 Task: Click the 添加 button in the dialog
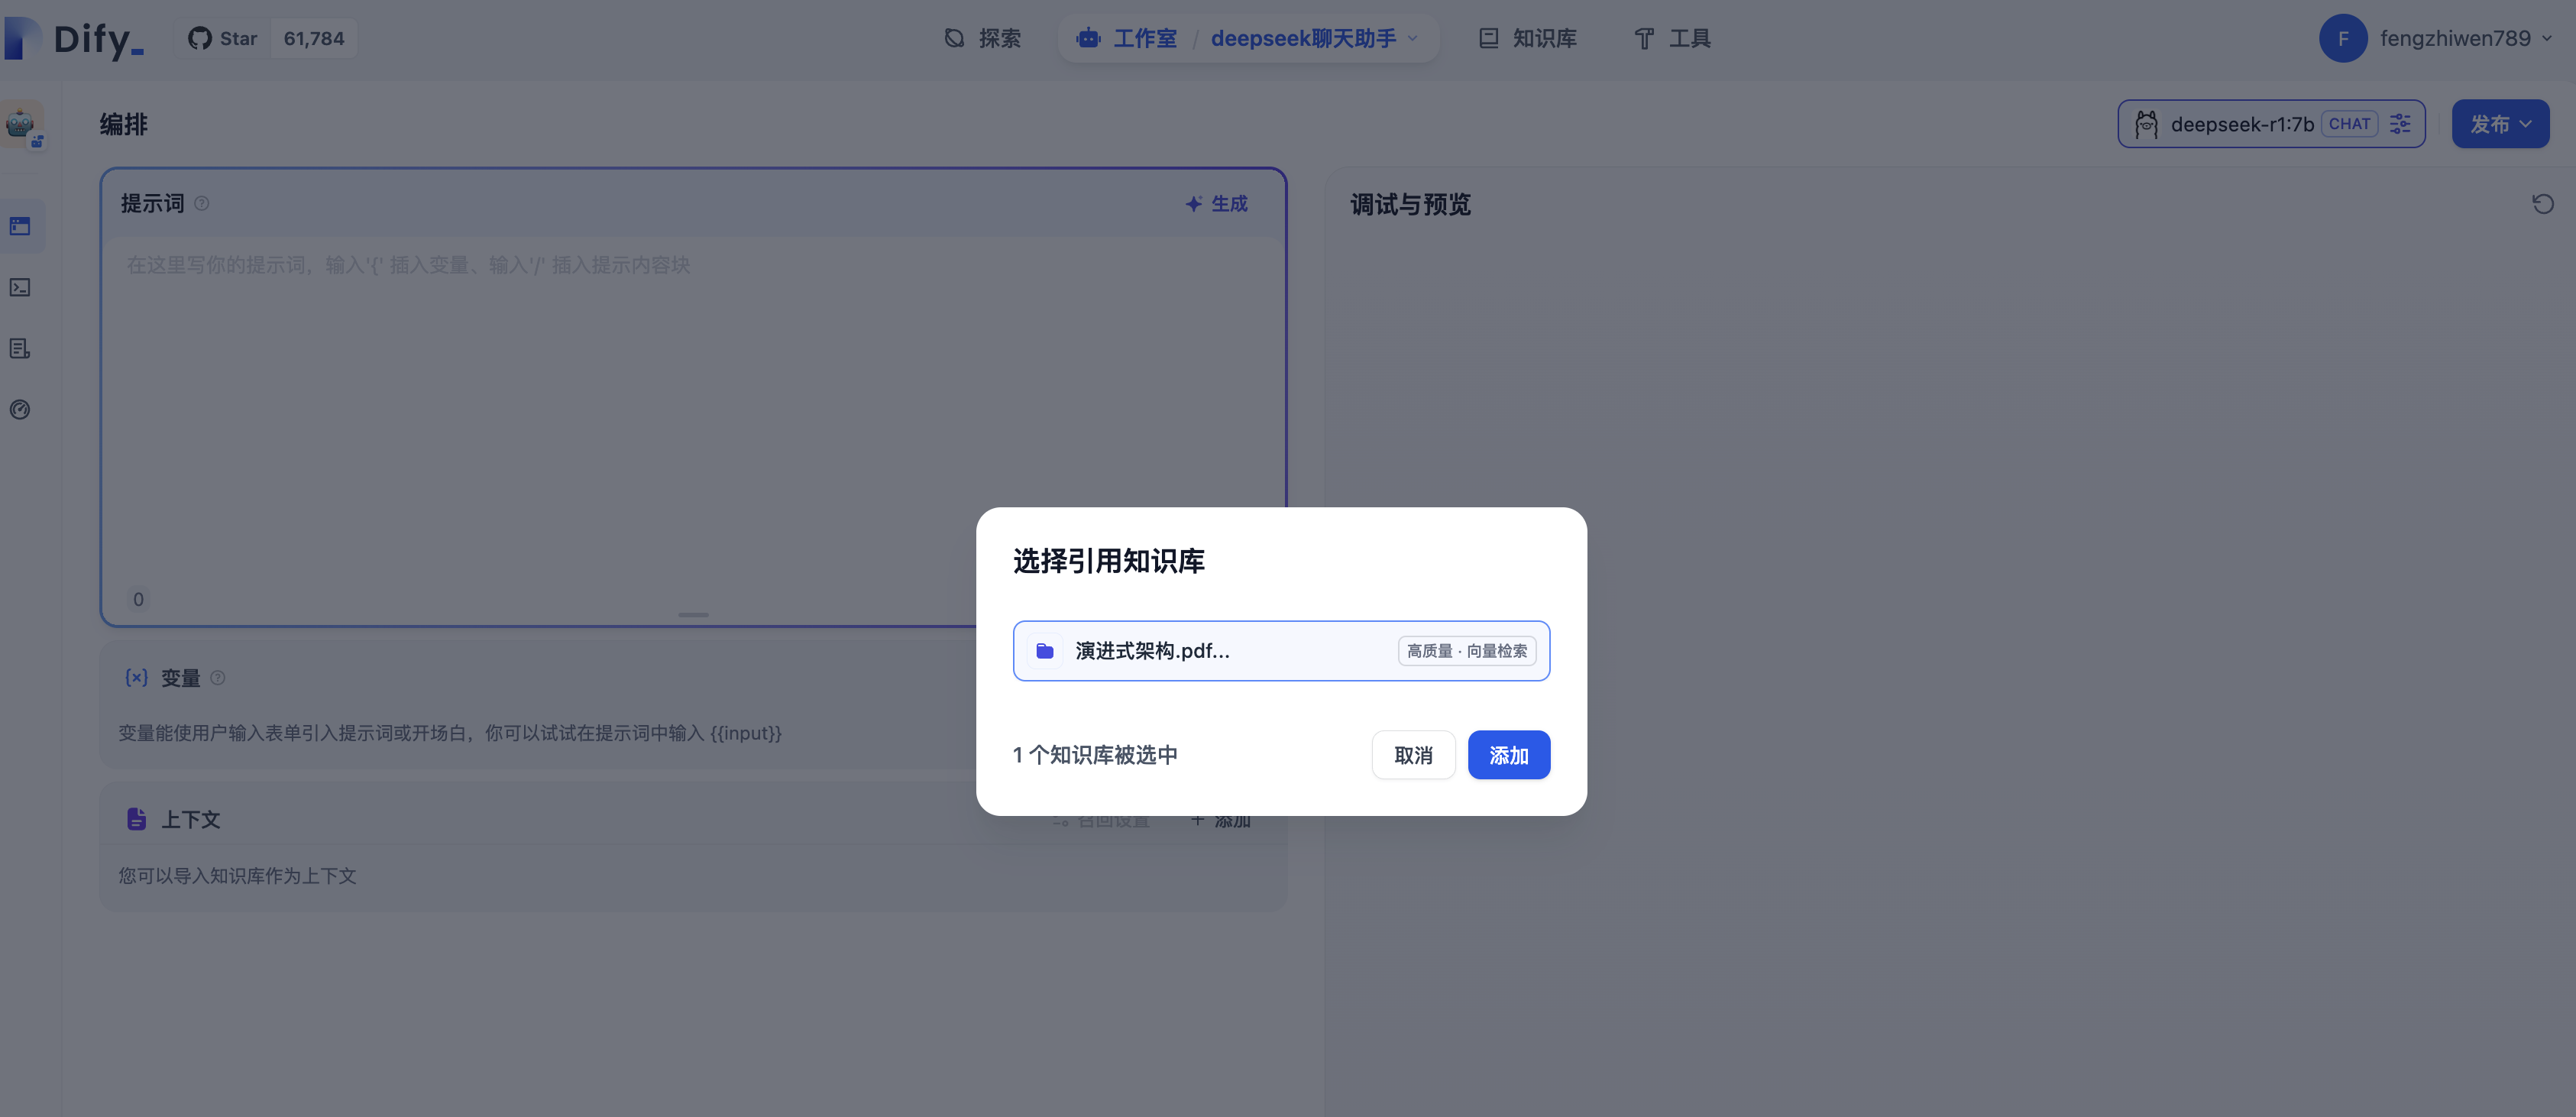[1508, 755]
